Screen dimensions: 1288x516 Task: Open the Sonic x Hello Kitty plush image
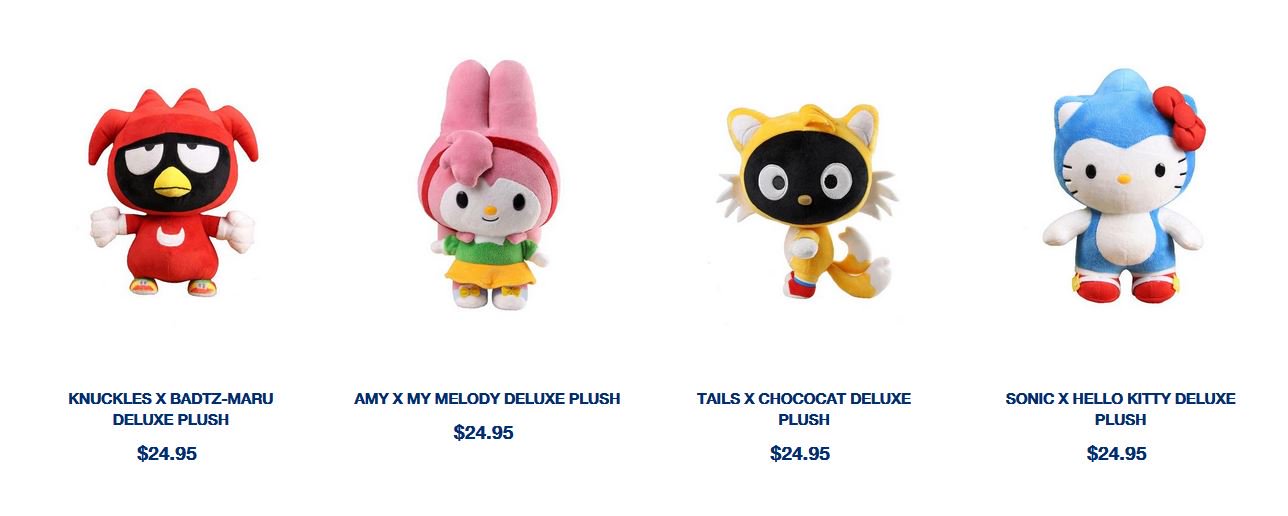coord(1123,185)
